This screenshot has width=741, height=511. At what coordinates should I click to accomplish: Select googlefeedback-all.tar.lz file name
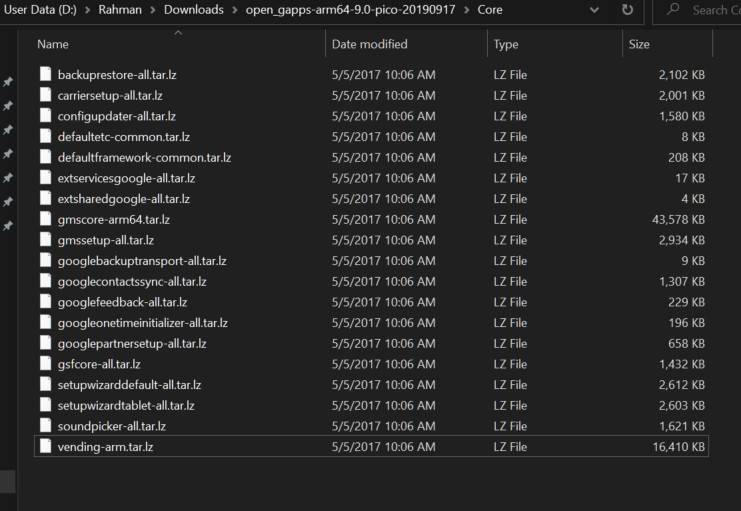pos(122,302)
